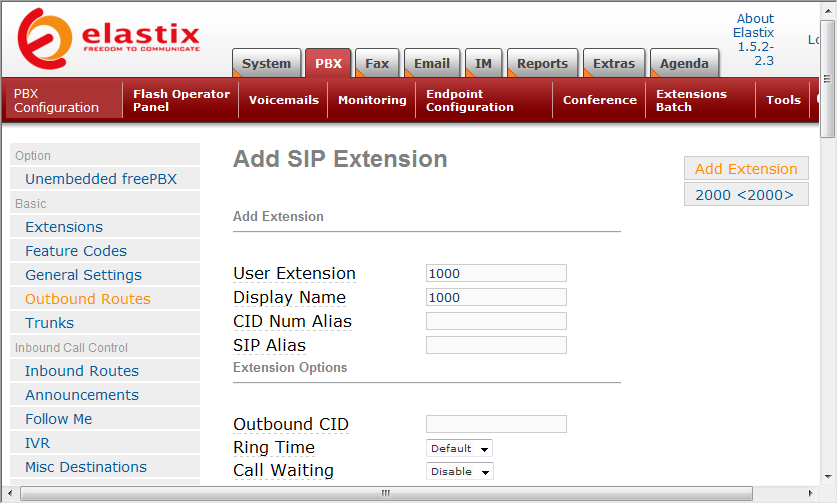Select extension 2000 <2000>
The image size is (838, 504).
pos(744,195)
